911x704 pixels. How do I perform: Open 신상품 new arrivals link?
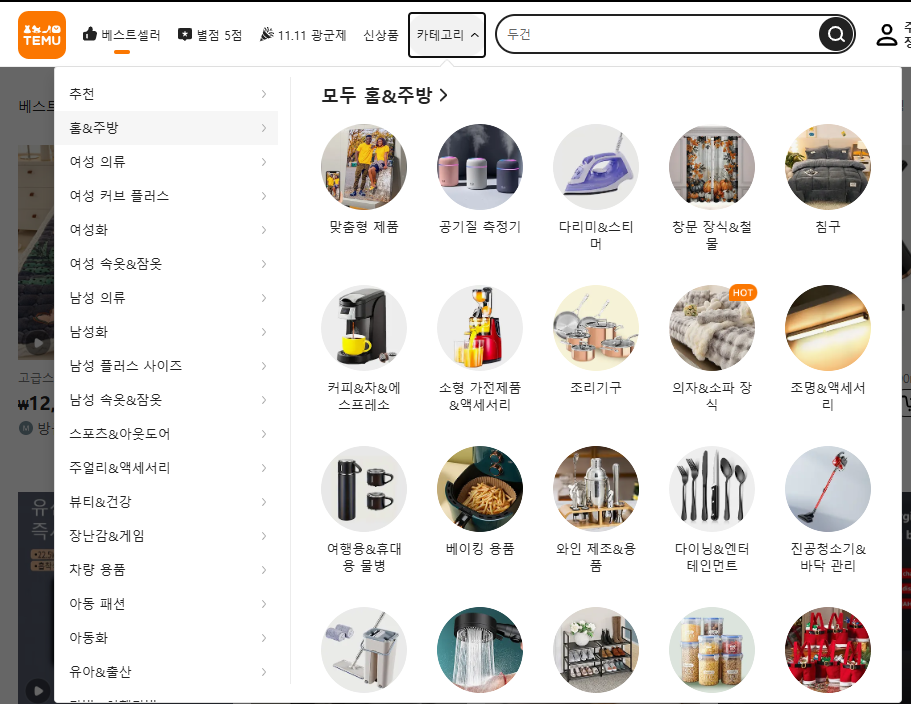pyautogui.click(x=381, y=35)
